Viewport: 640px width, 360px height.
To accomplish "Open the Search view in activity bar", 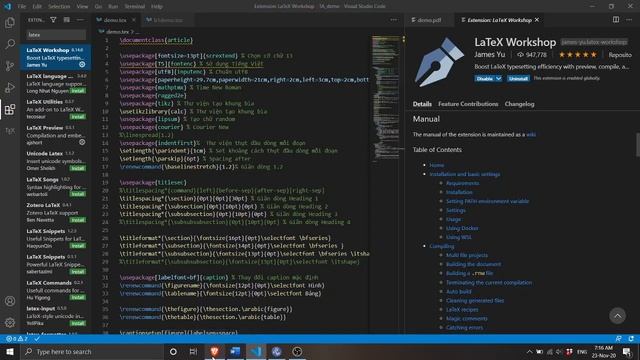I will pyautogui.click(x=10, y=44).
